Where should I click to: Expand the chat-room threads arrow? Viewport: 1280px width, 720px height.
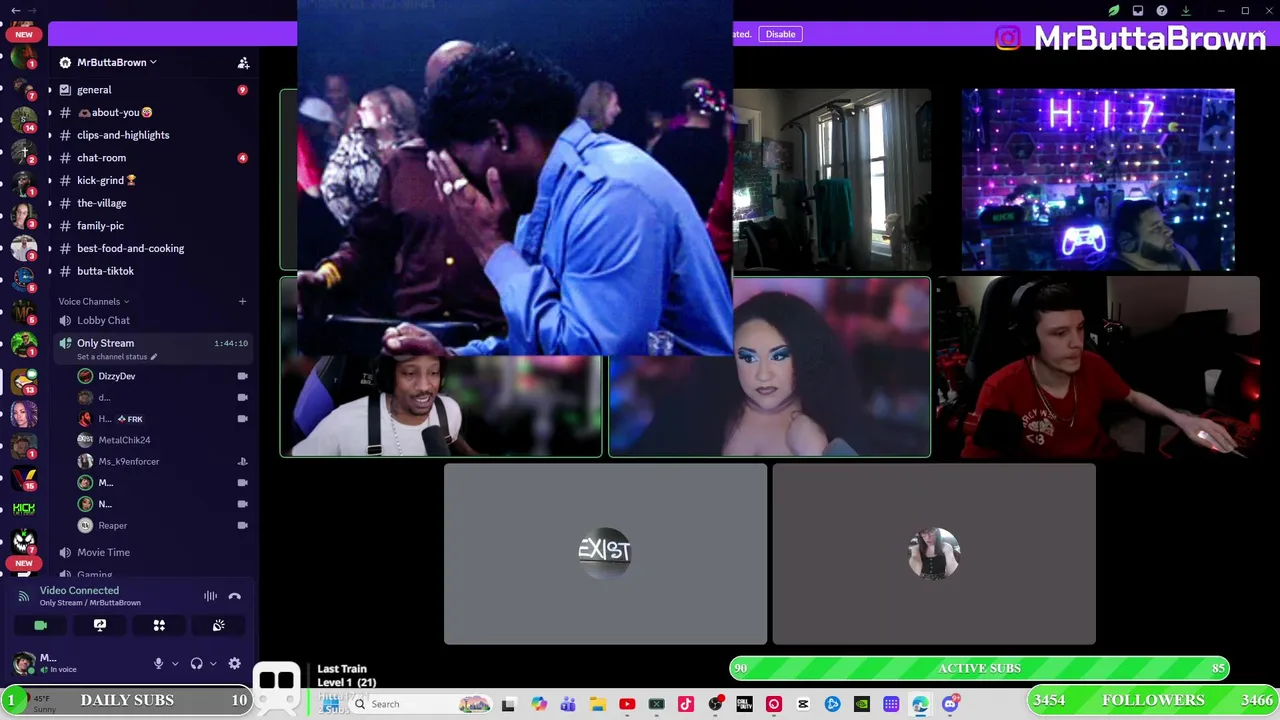[x=50, y=158]
